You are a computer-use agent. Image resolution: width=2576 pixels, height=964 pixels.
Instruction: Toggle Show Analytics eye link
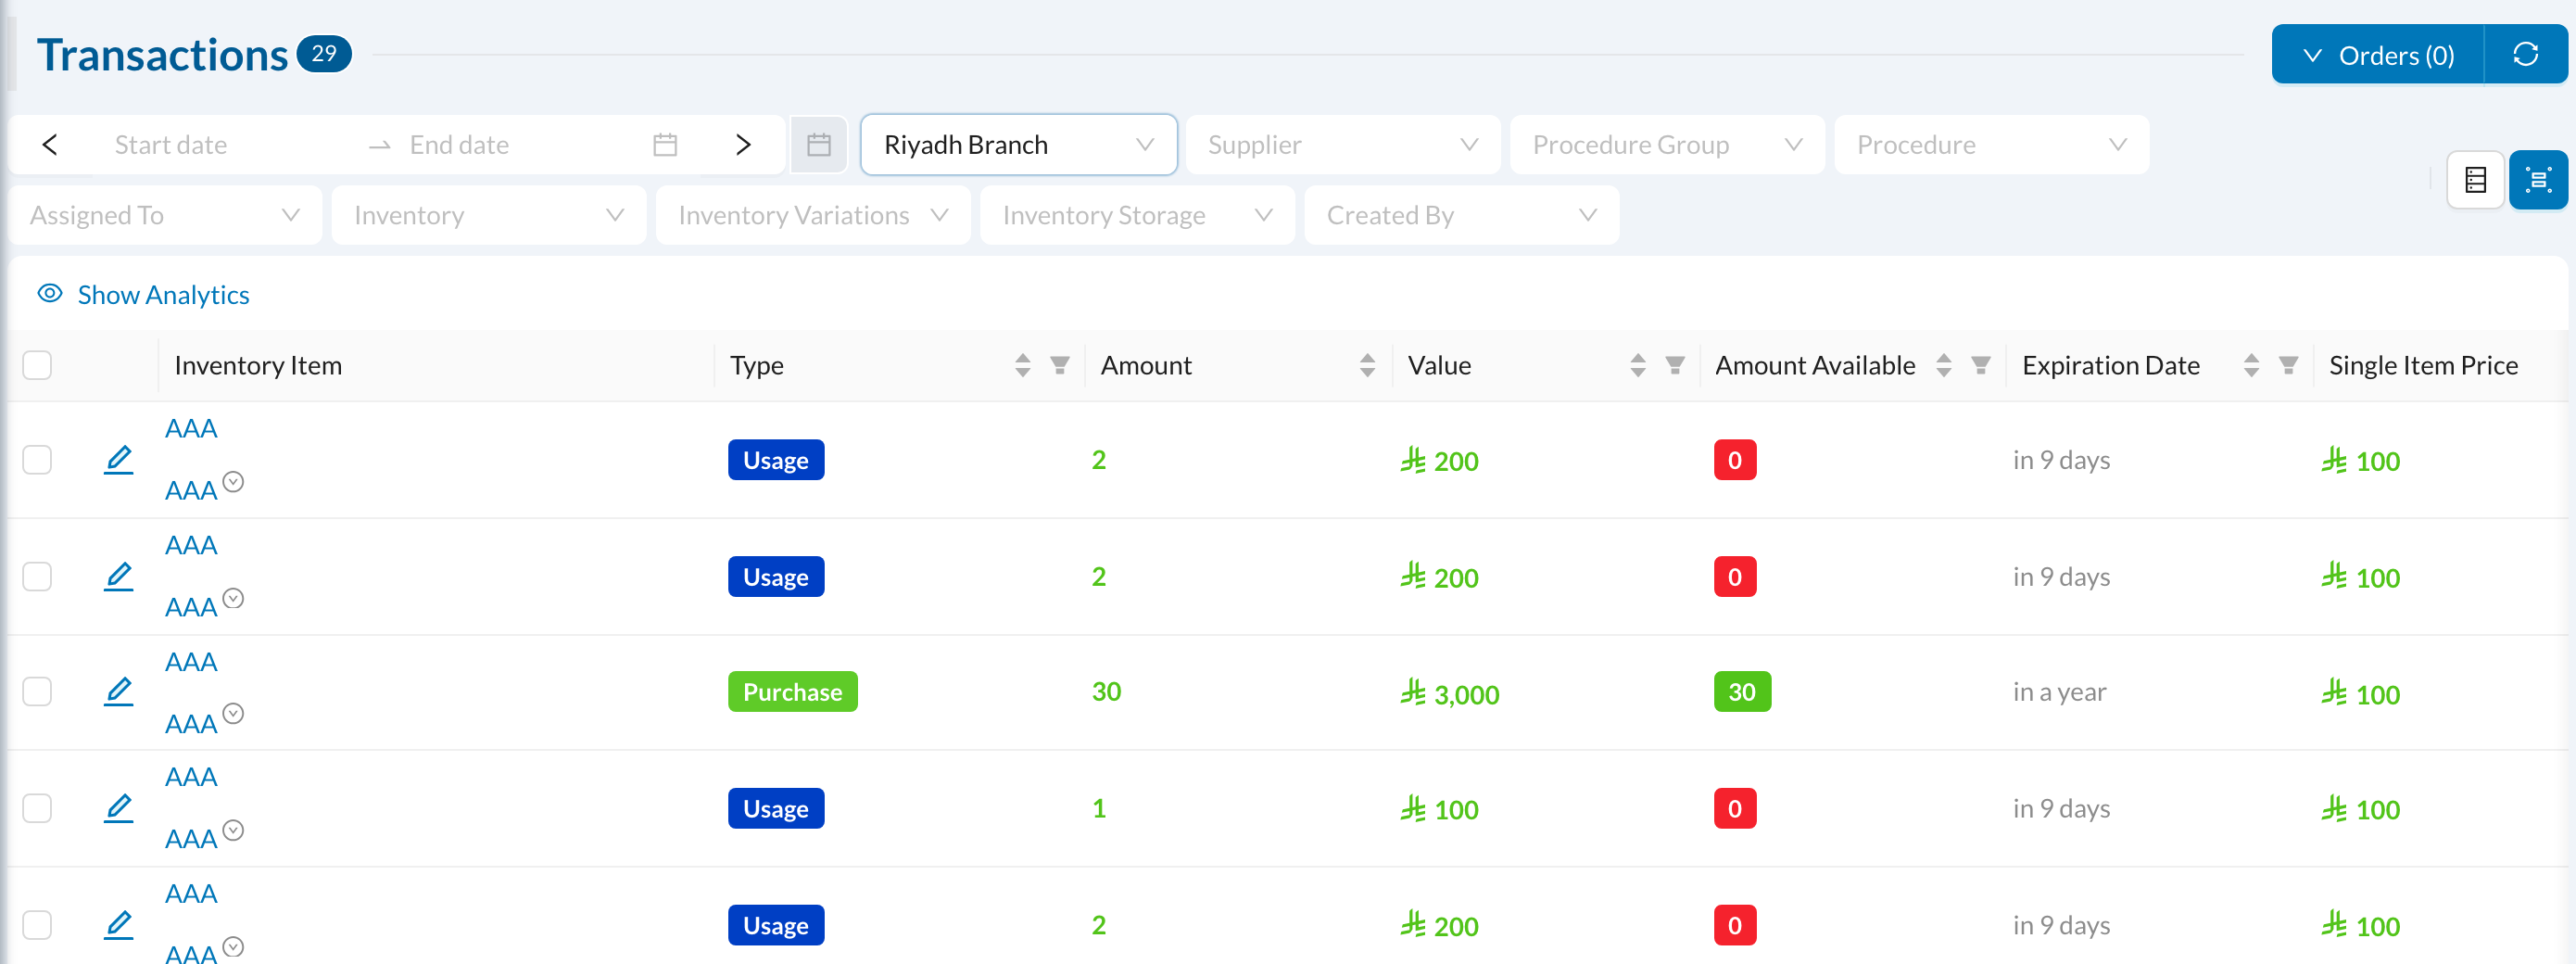(x=143, y=294)
